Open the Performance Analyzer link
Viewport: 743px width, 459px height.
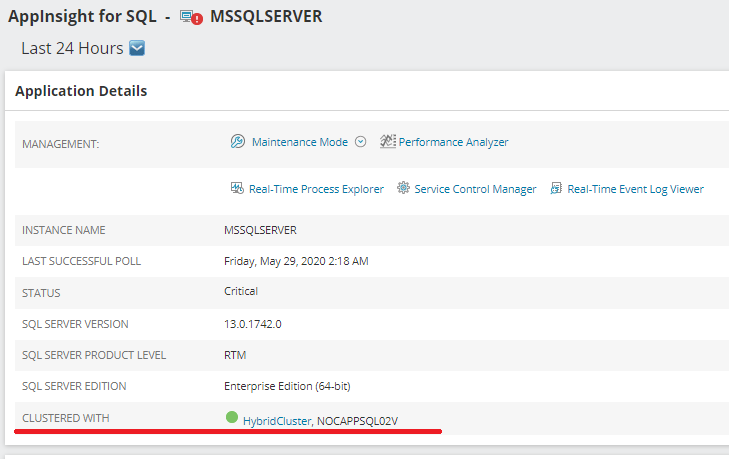(453, 142)
